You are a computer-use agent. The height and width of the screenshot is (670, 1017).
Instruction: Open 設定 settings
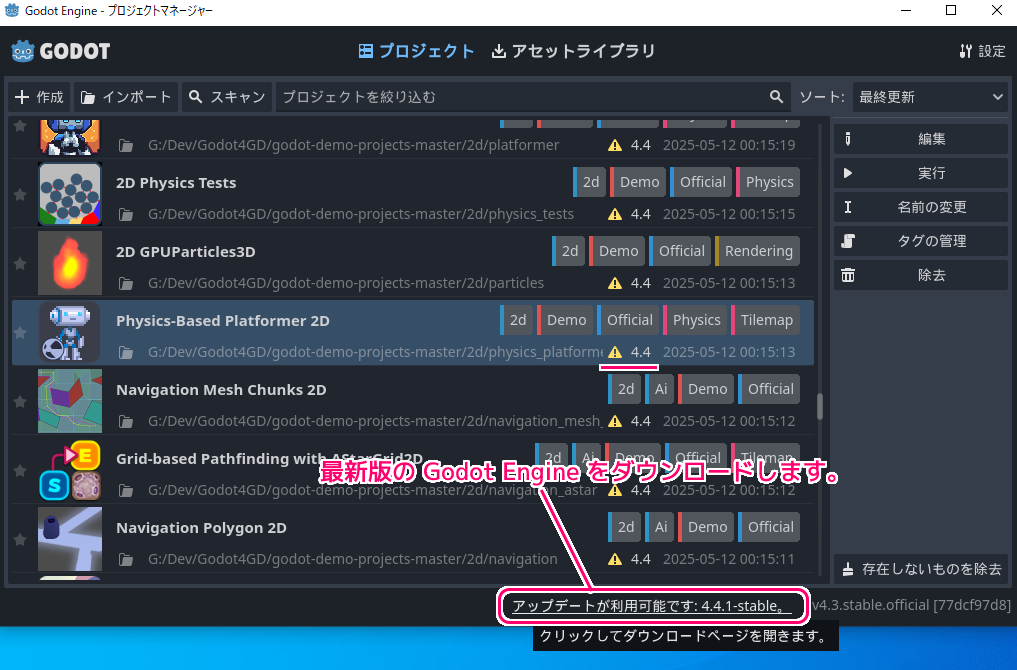pyautogui.click(x=982, y=51)
